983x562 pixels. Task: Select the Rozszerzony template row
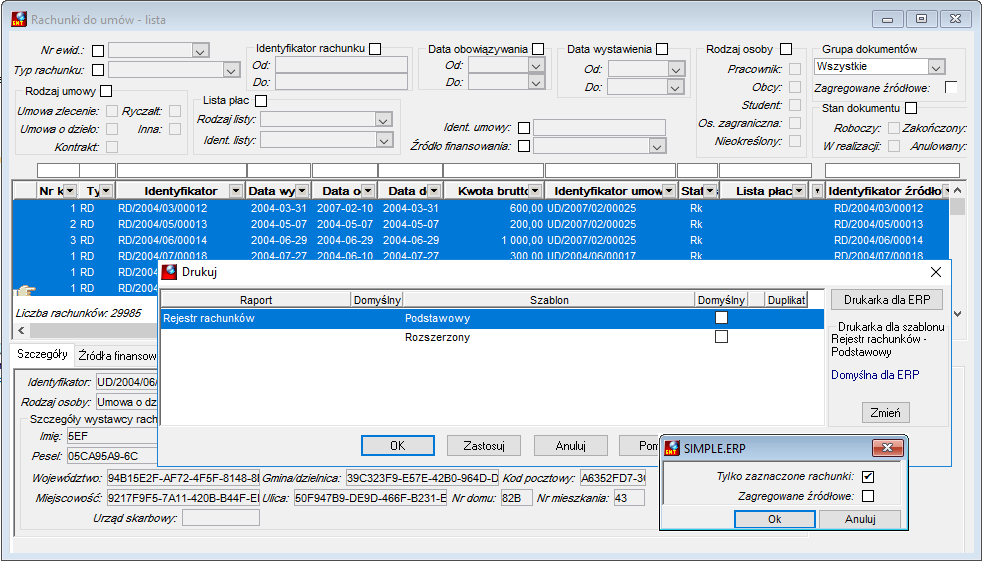coord(492,337)
